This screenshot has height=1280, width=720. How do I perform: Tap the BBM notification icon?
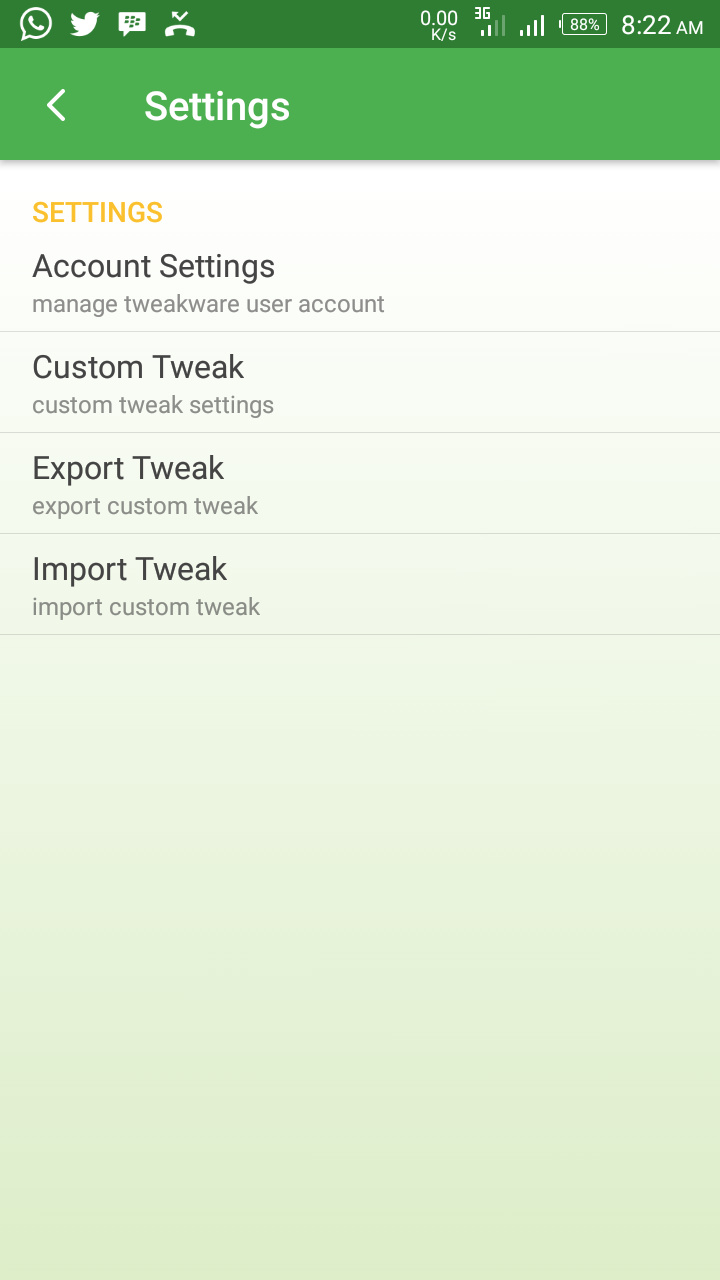click(132, 24)
